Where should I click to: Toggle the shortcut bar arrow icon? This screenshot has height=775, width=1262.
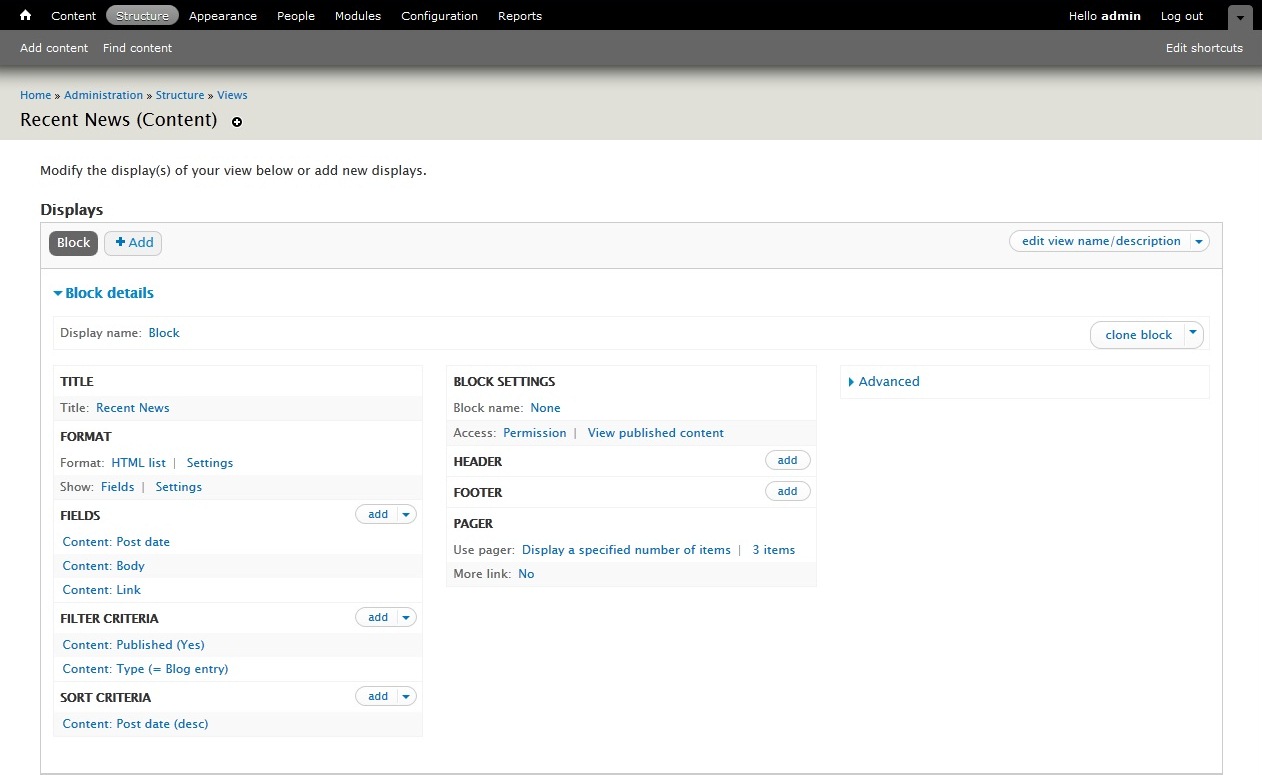pos(1240,17)
